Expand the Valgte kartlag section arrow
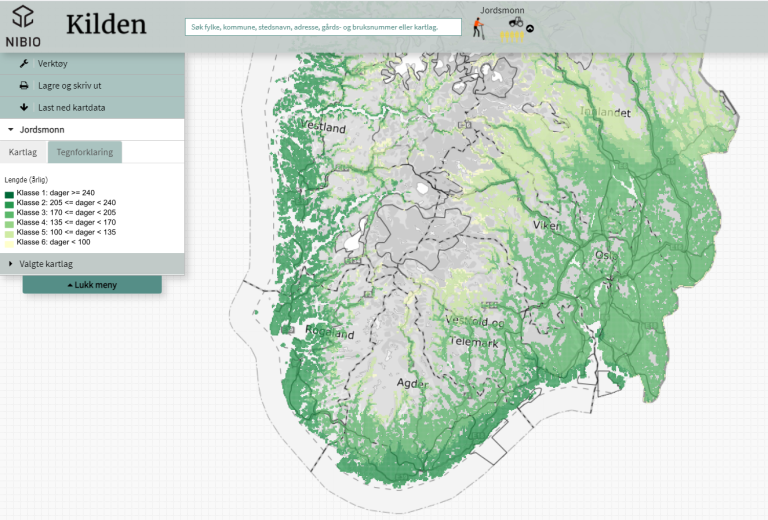The image size is (768, 520). point(11,264)
